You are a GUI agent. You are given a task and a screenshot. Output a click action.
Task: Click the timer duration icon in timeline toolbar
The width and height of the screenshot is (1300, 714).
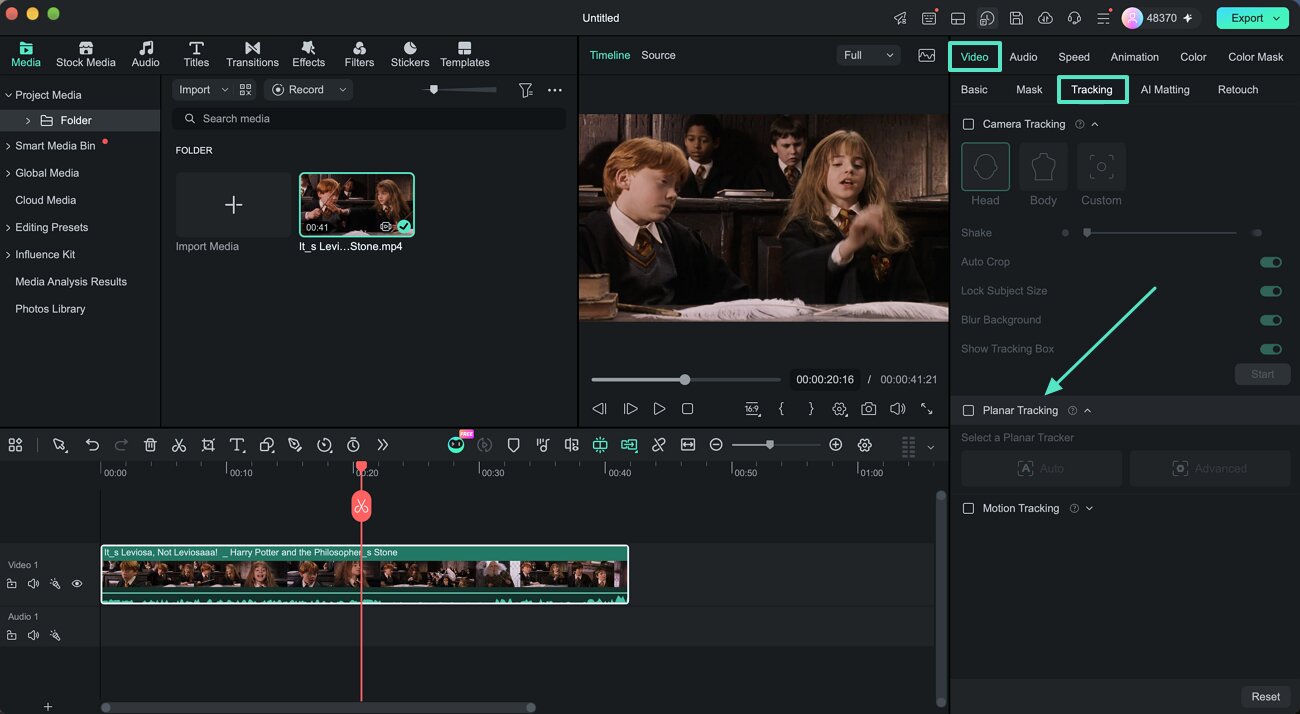coord(353,445)
